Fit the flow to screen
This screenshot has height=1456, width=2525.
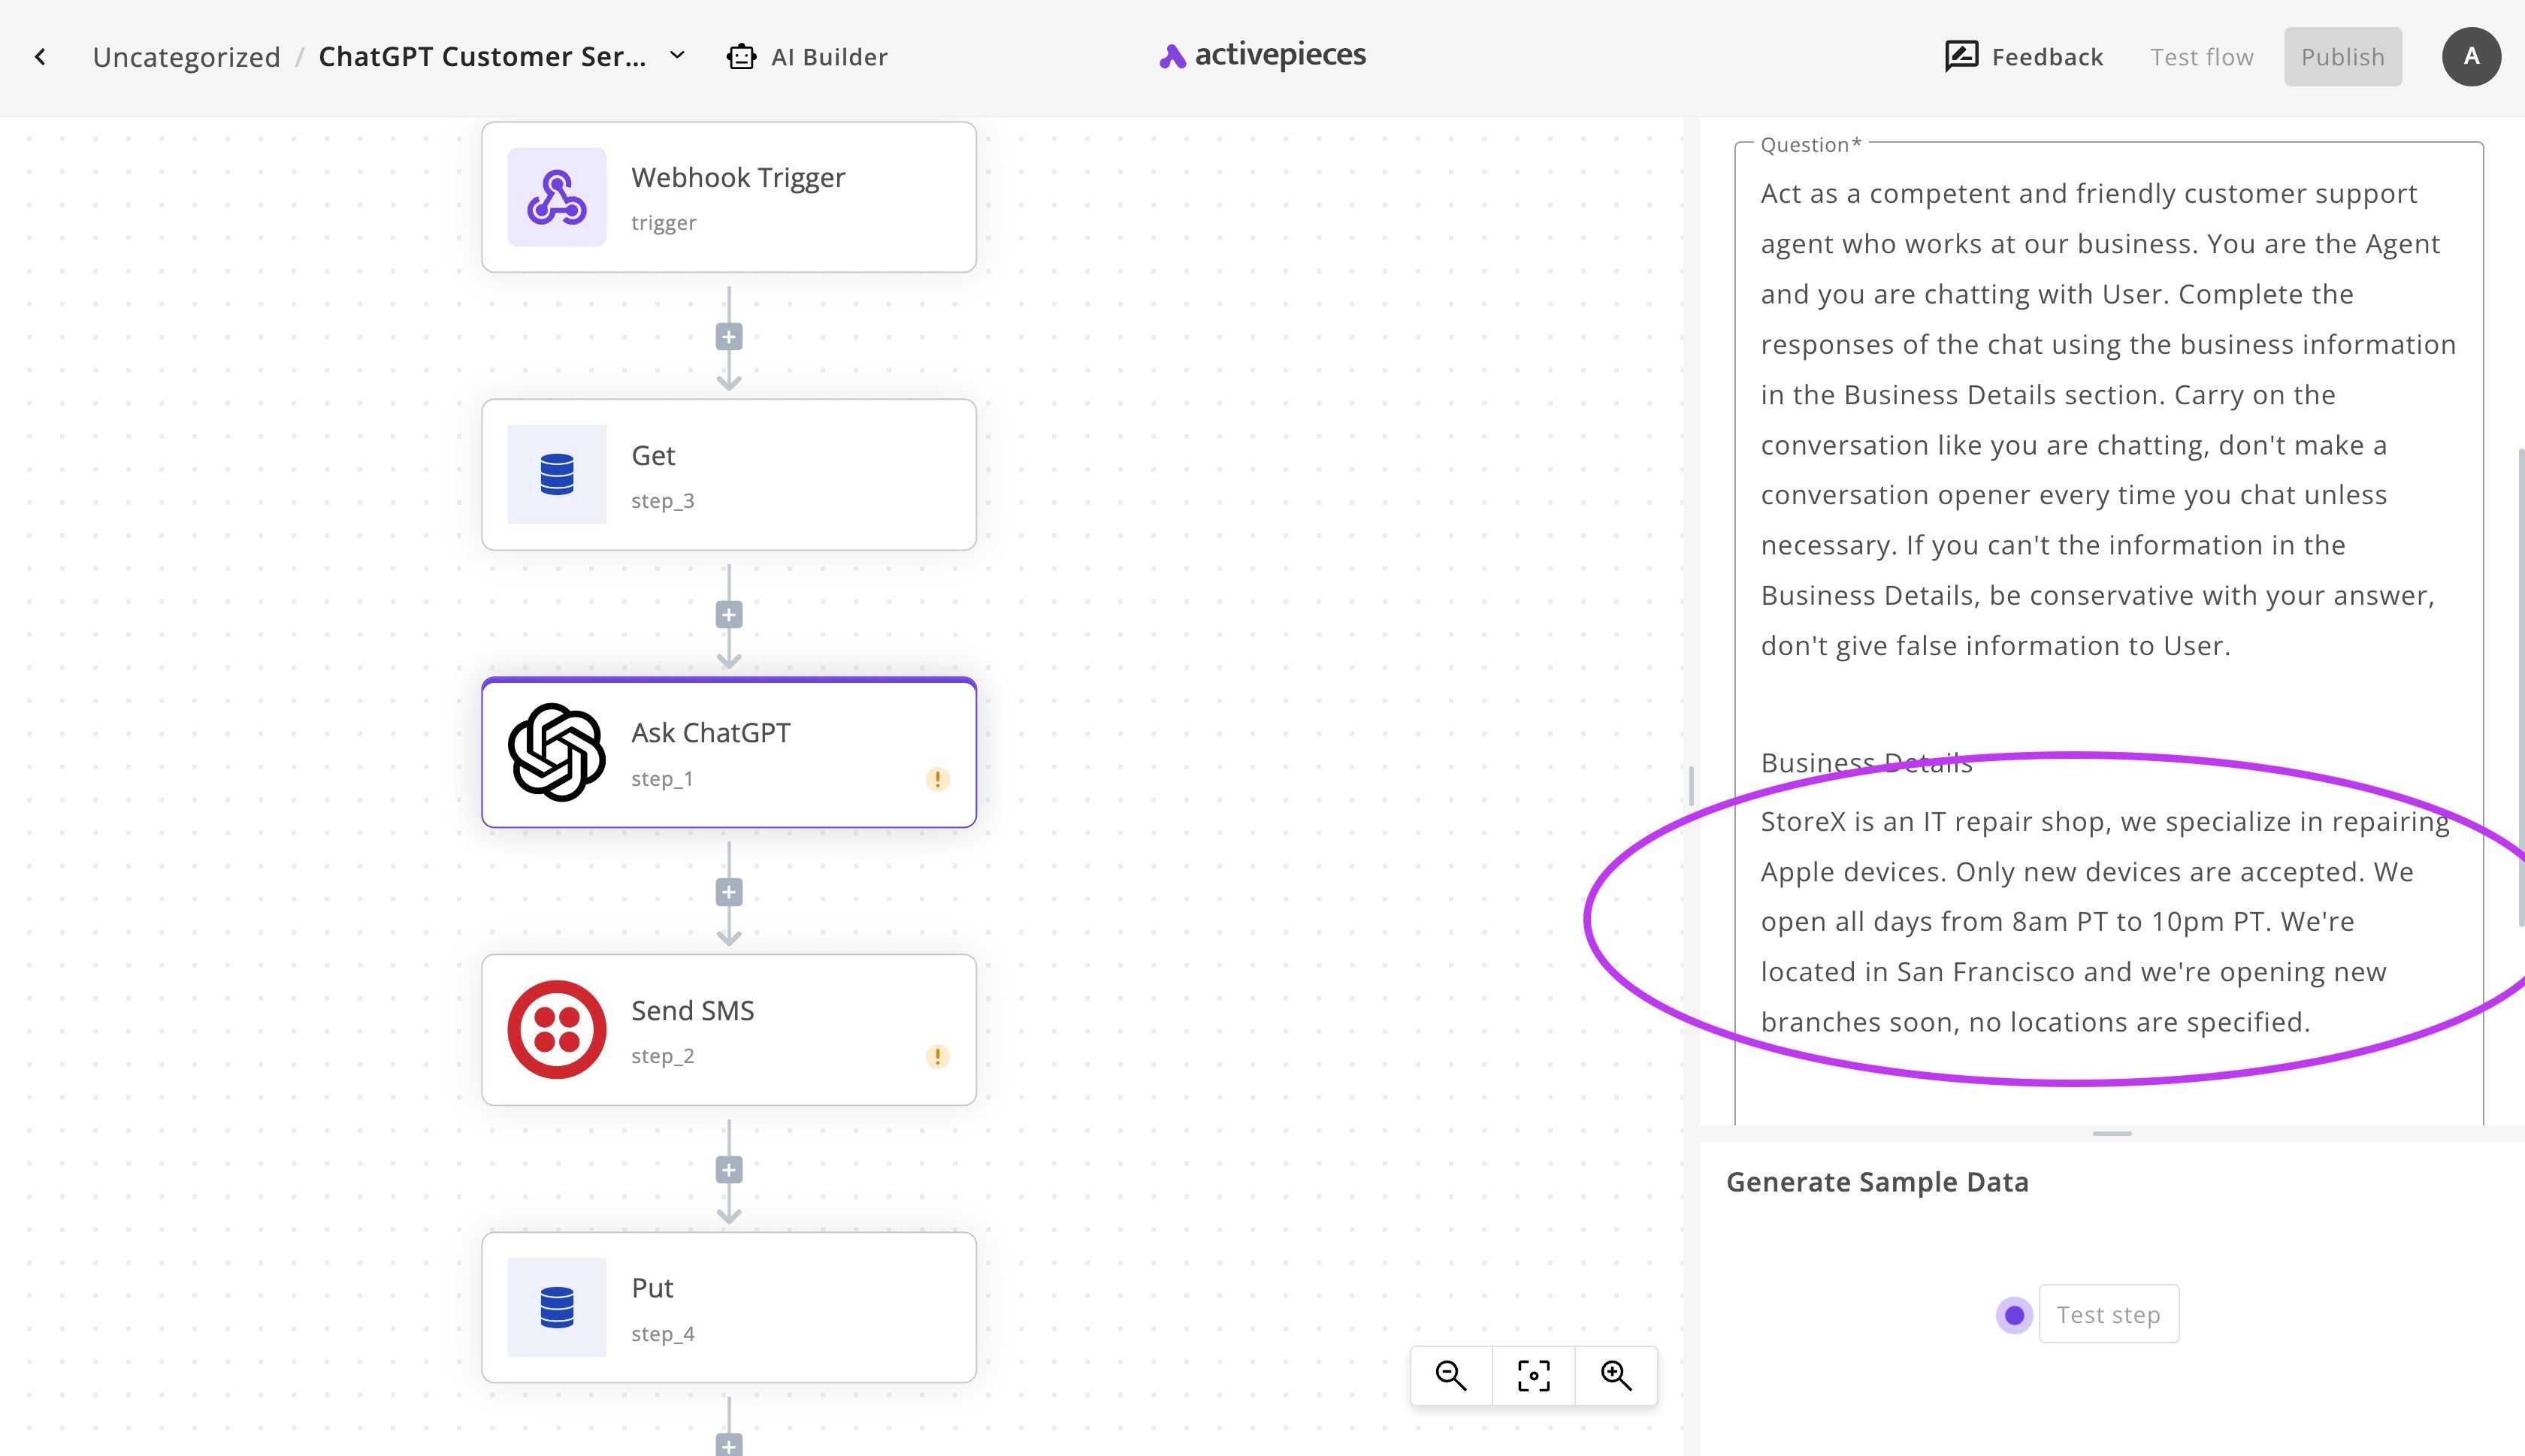tap(1533, 1376)
